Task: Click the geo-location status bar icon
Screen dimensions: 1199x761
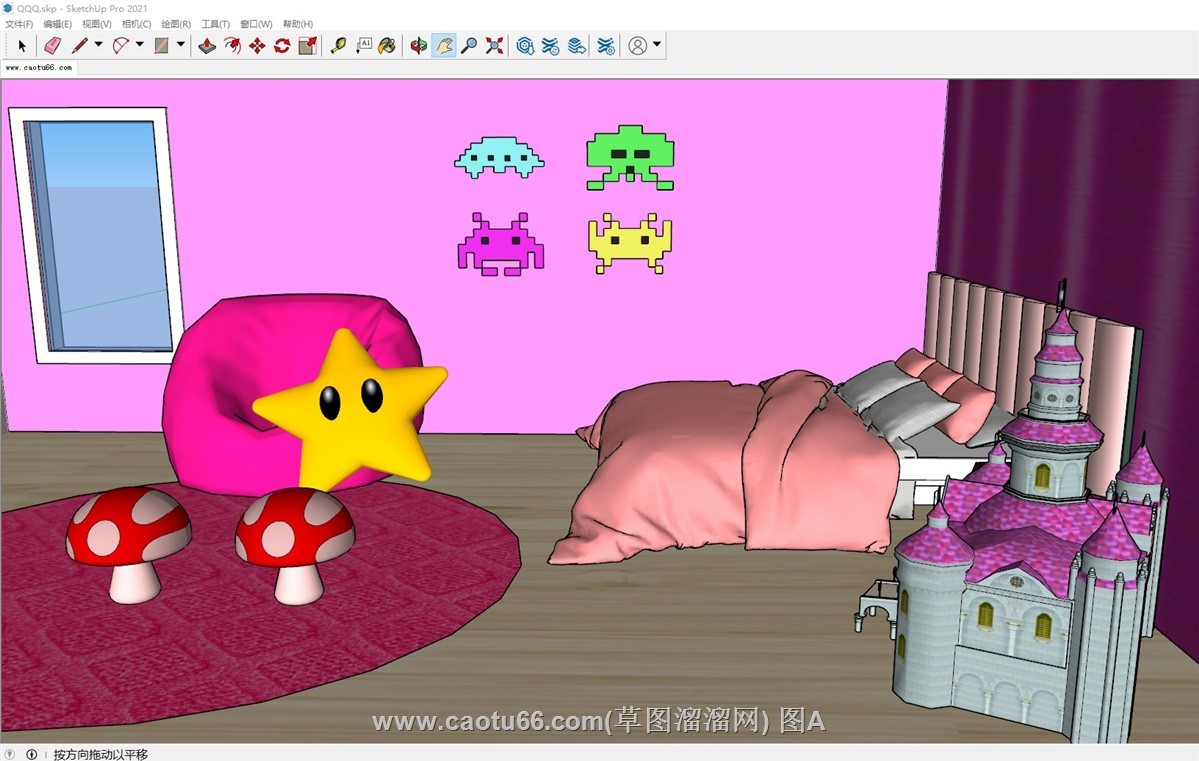Action: (x=9, y=754)
